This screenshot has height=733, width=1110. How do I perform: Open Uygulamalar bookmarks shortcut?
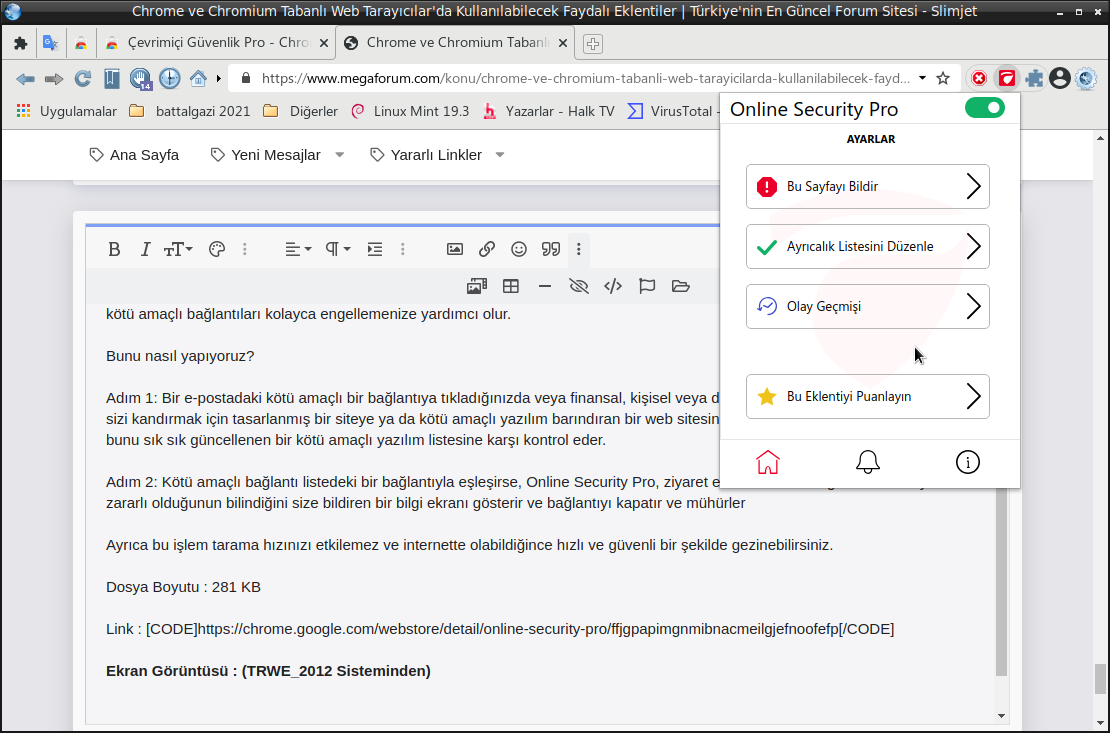[67, 111]
